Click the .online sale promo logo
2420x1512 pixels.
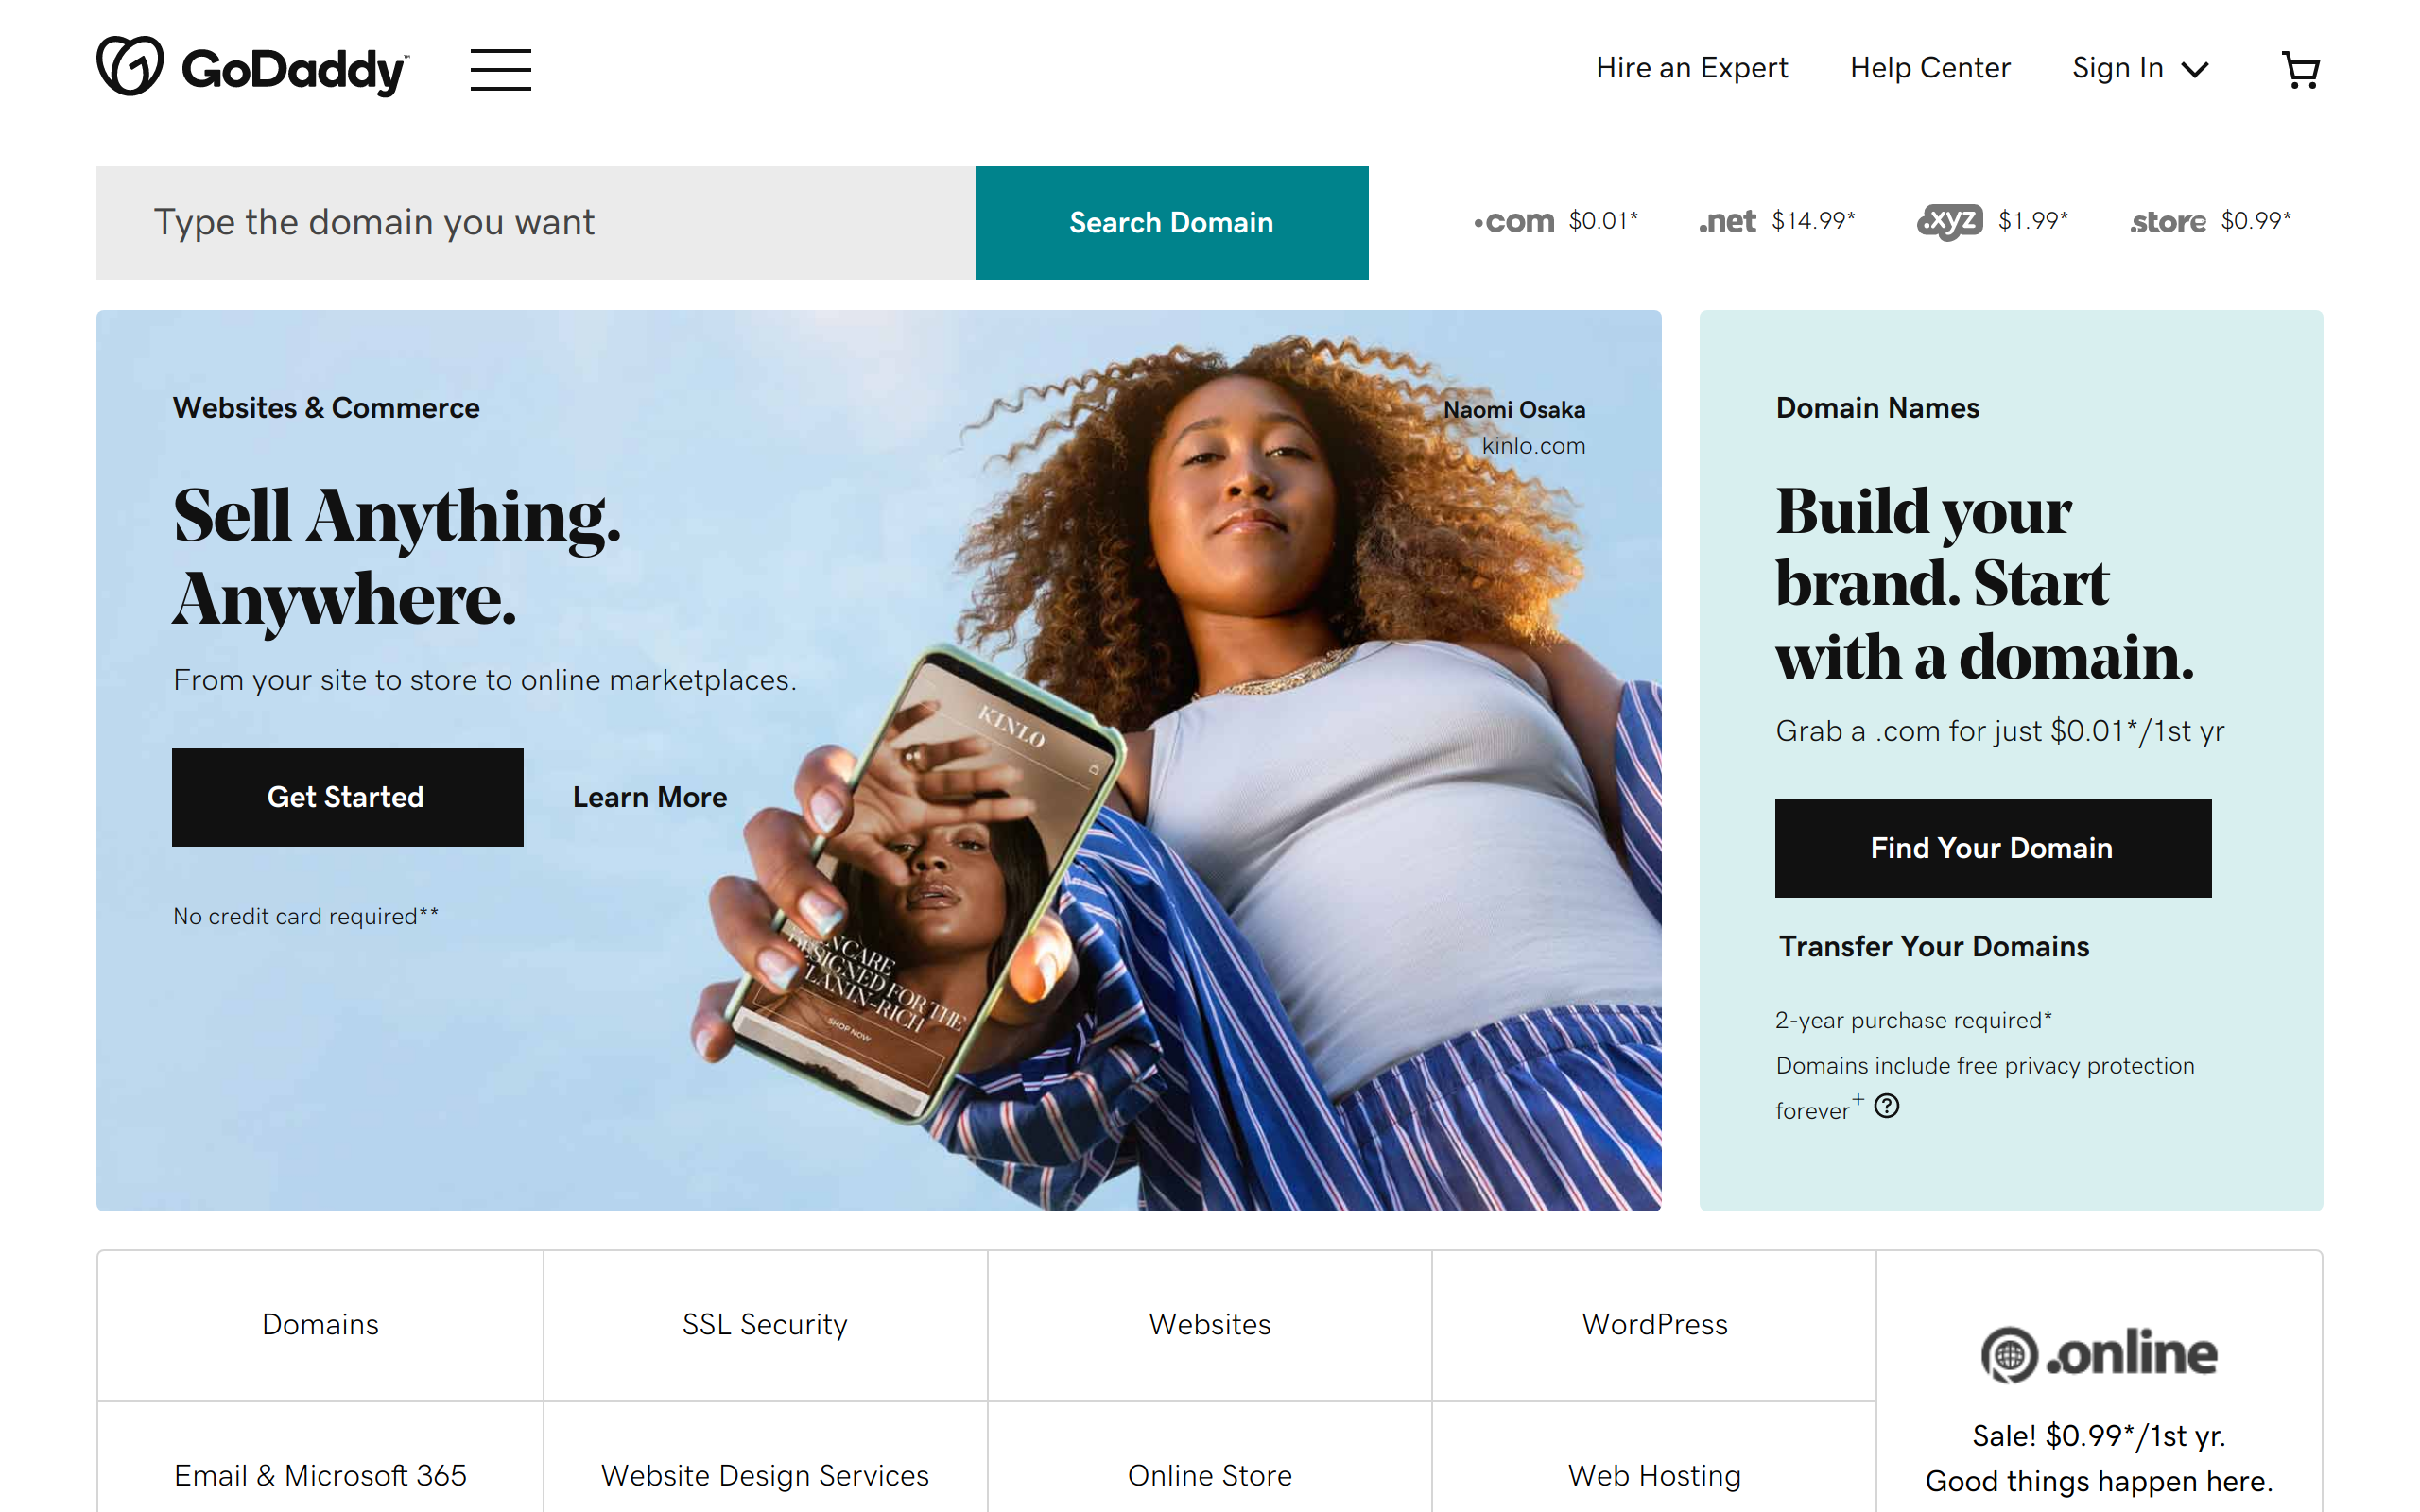[x=2099, y=1354]
